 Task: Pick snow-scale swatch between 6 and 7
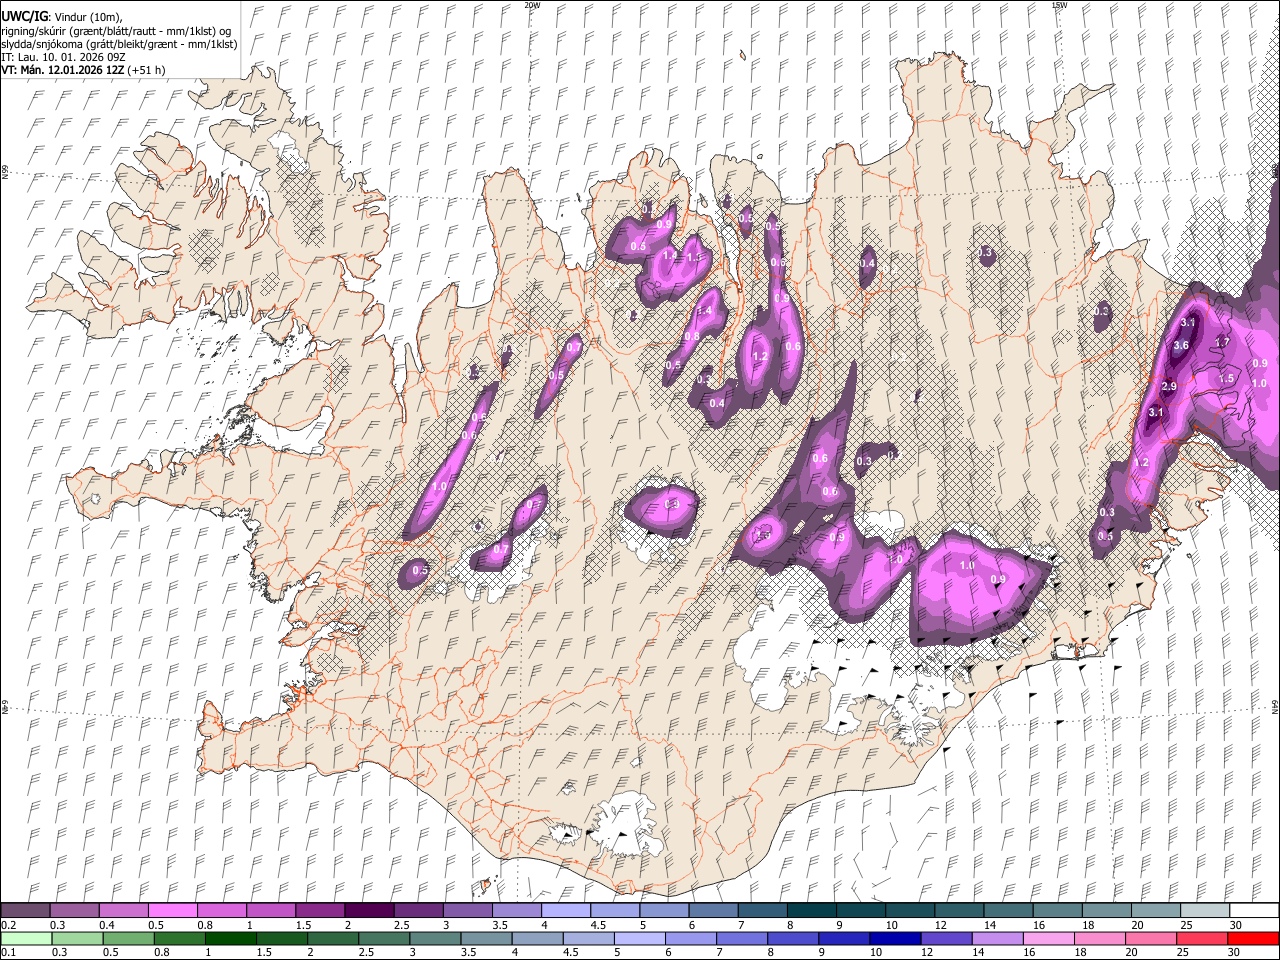(714, 910)
